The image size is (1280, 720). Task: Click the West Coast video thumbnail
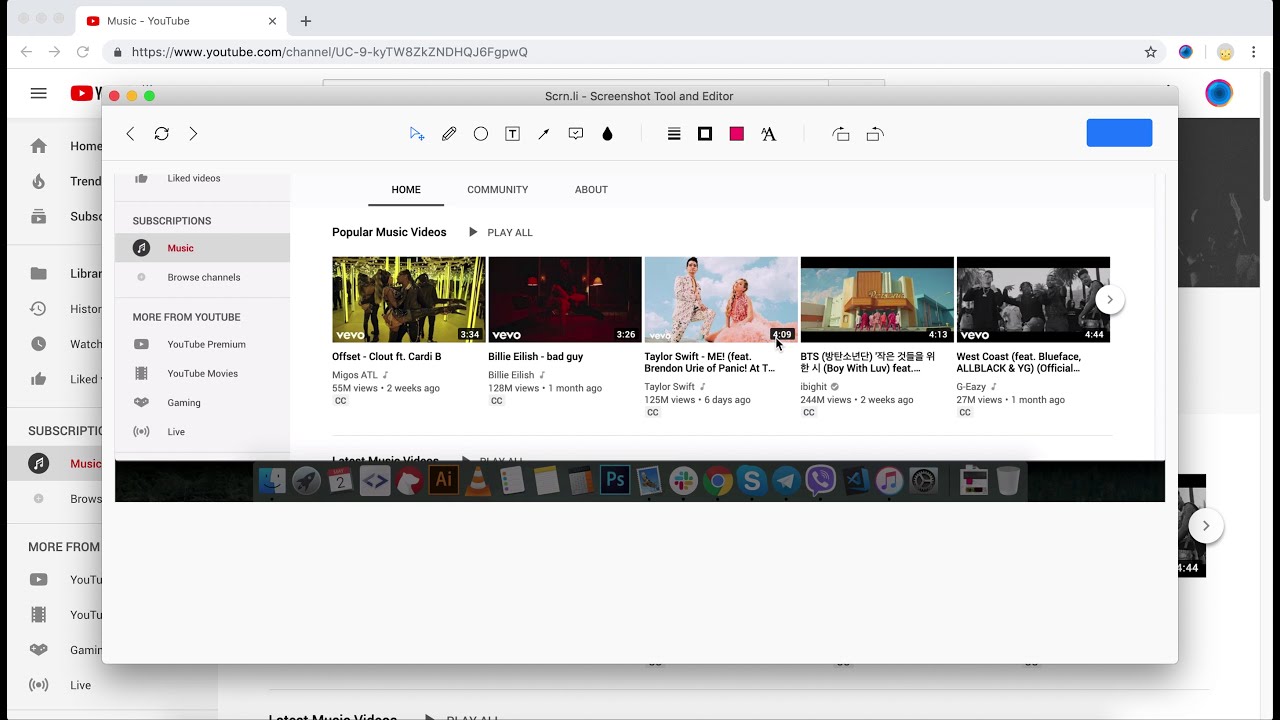click(x=1033, y=300)
